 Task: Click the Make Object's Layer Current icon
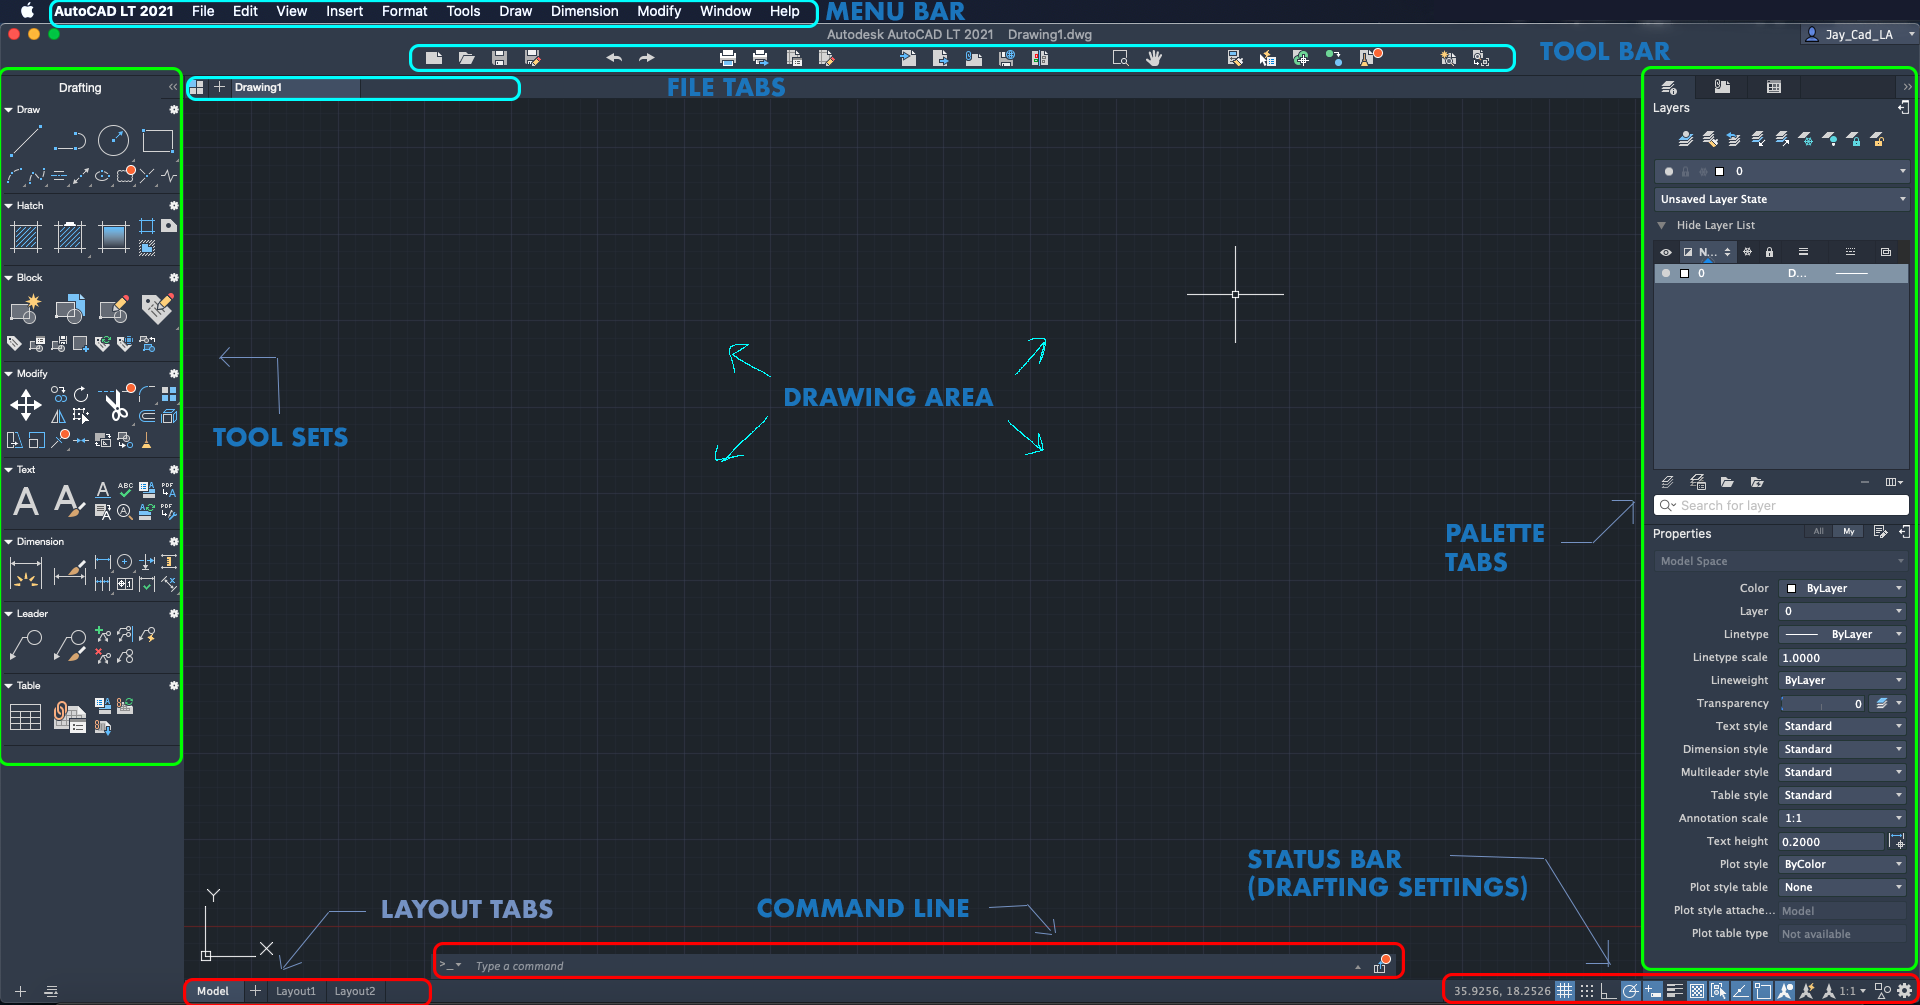click(1686, 139)
